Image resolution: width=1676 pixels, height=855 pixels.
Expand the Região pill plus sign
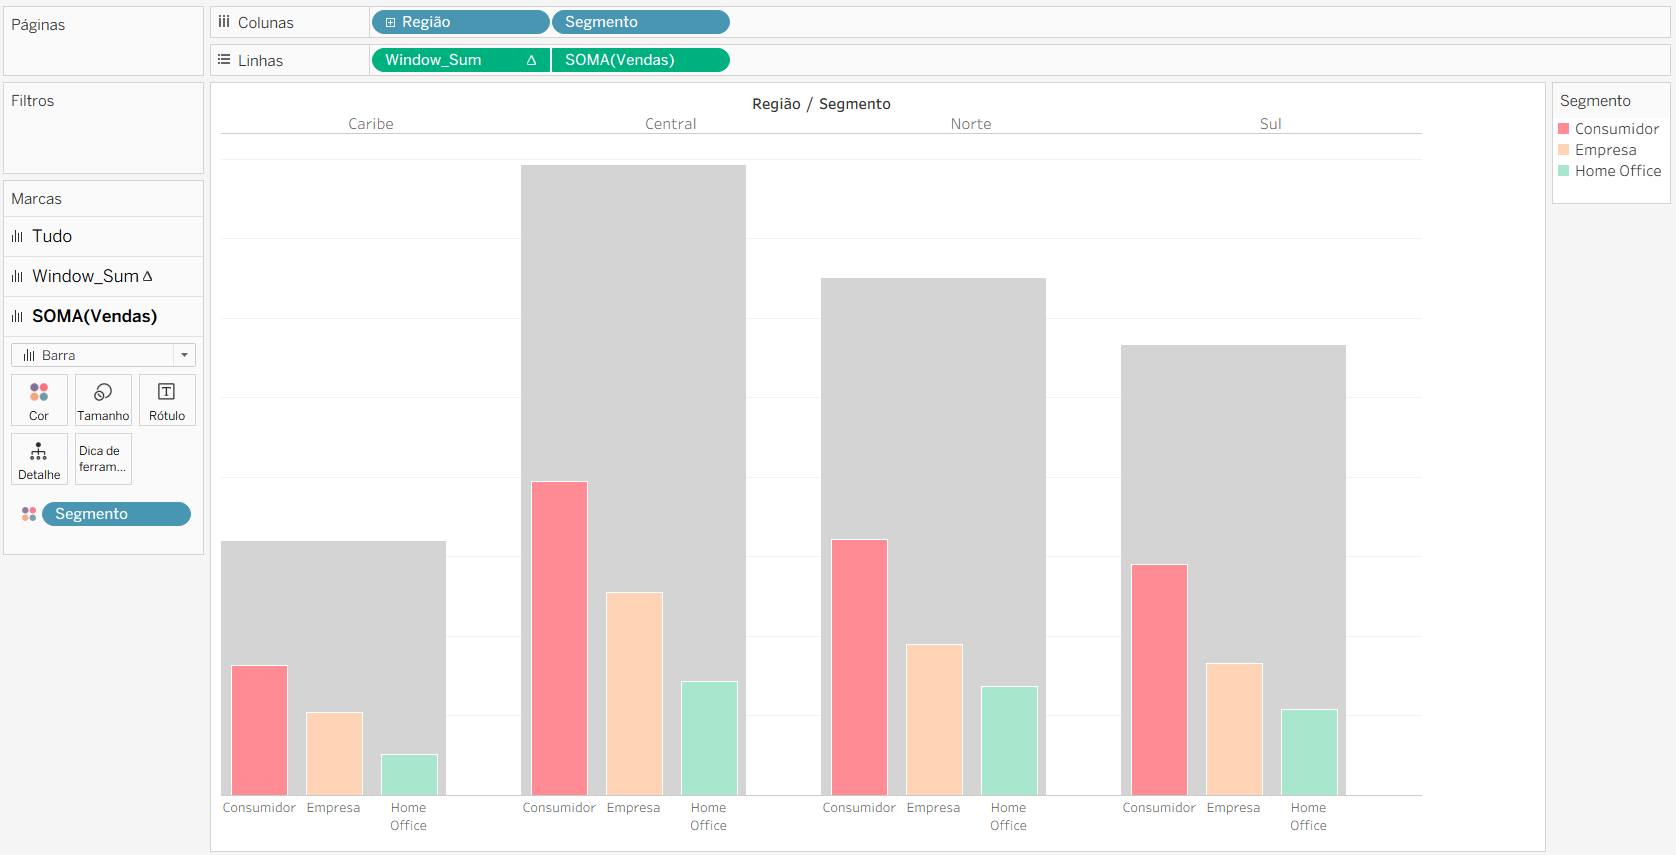point(391,22)
